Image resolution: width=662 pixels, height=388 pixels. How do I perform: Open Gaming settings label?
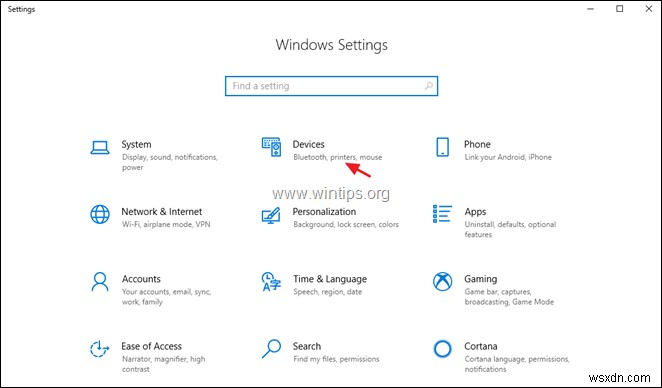coord(480,279)
